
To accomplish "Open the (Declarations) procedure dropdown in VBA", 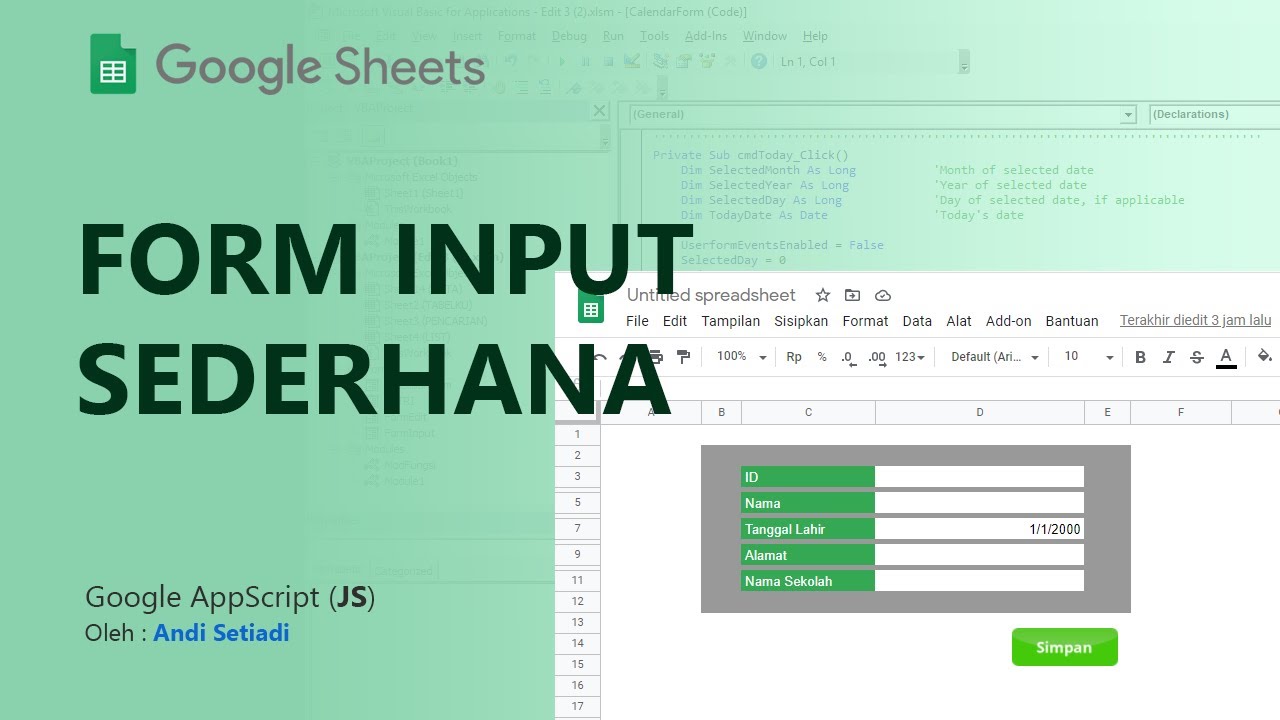I will [1214, 114].
